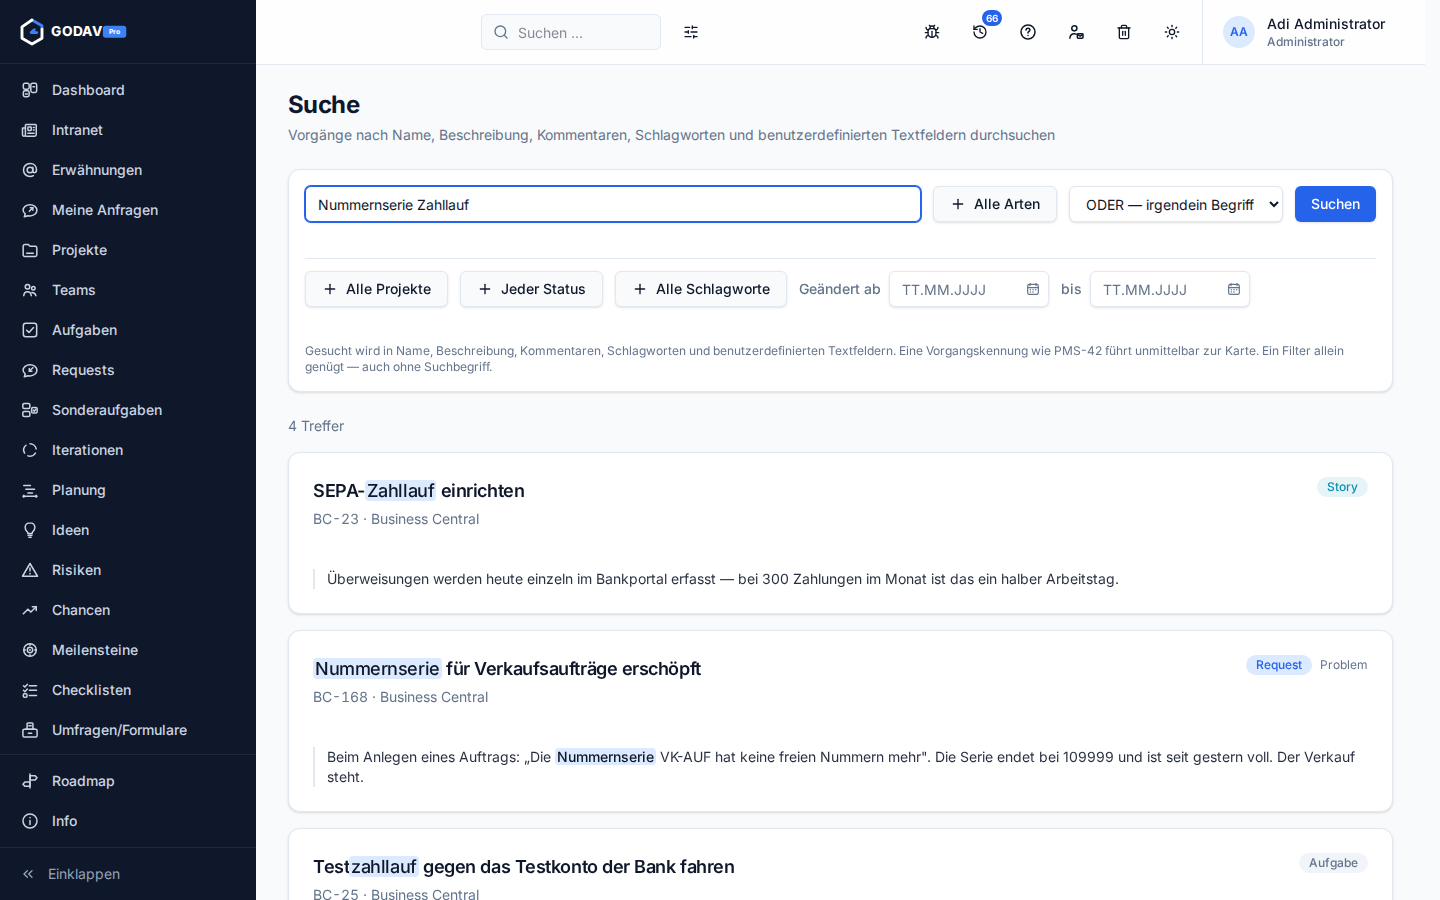This screenshot has height=900, width=1440.
Task: Click the AA user avatar
Action: [x=1239, y=32]
